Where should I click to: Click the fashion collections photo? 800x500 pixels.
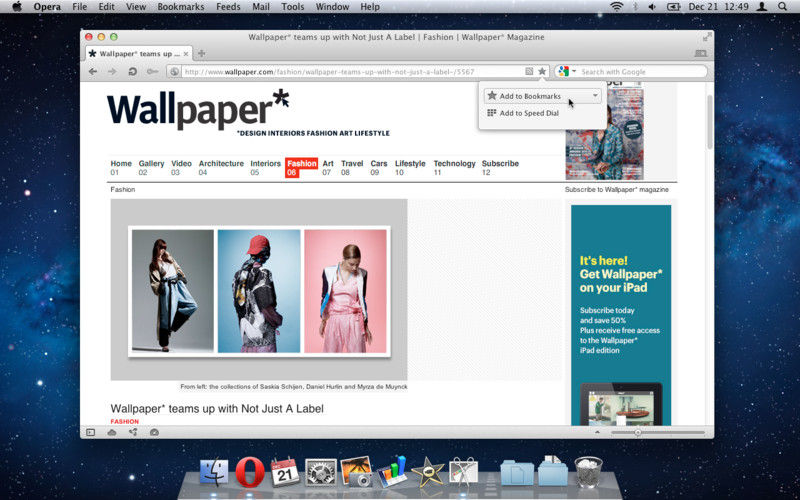pos(259,291)
